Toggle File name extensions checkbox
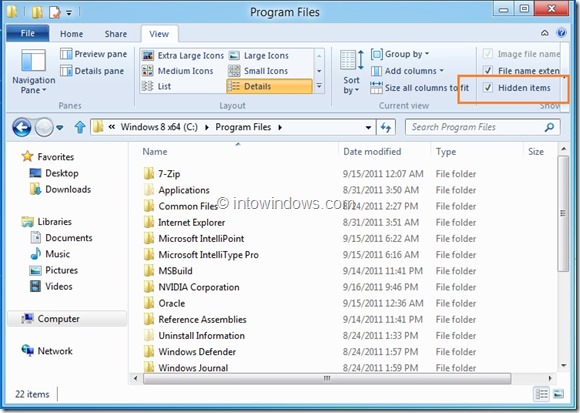This screenshot has height=413, width=580. click(488, 70)
